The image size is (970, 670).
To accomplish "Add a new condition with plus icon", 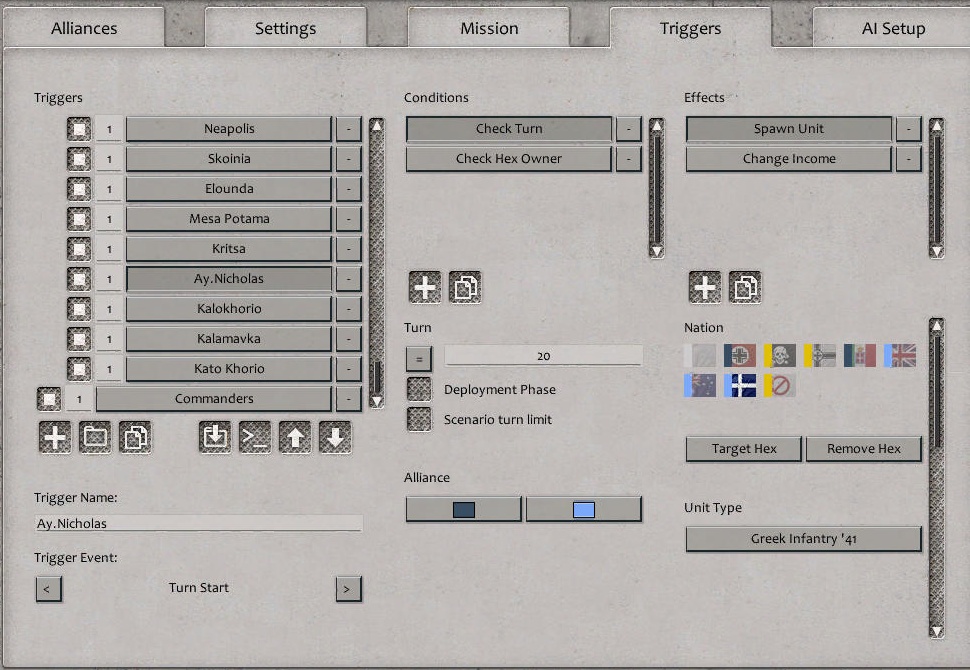I will point(425,287).
